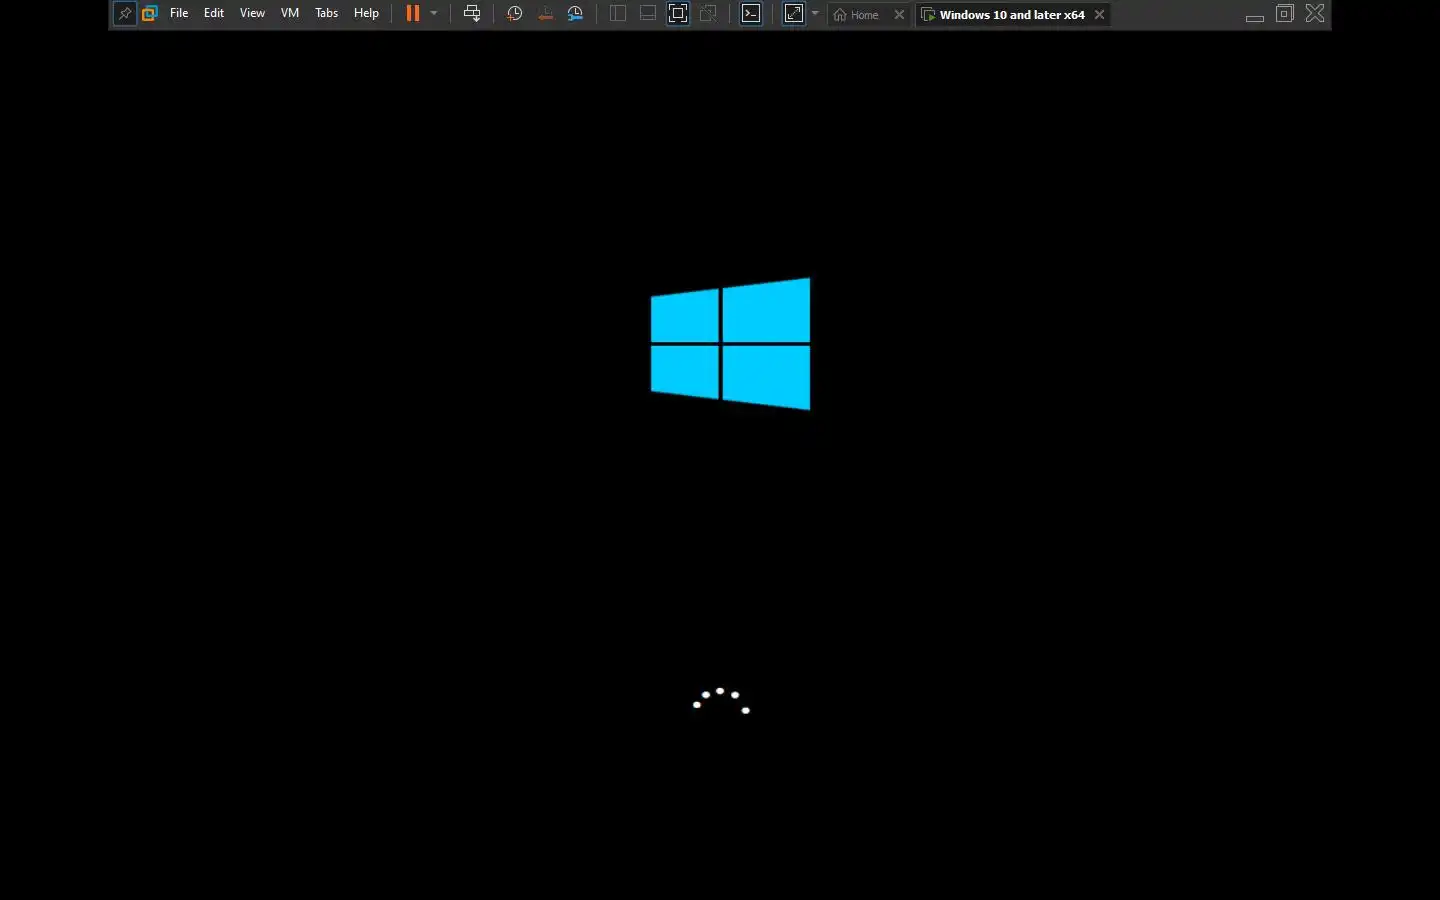
Task: Take a snapshot of the VM
Action: coord(514,14)
